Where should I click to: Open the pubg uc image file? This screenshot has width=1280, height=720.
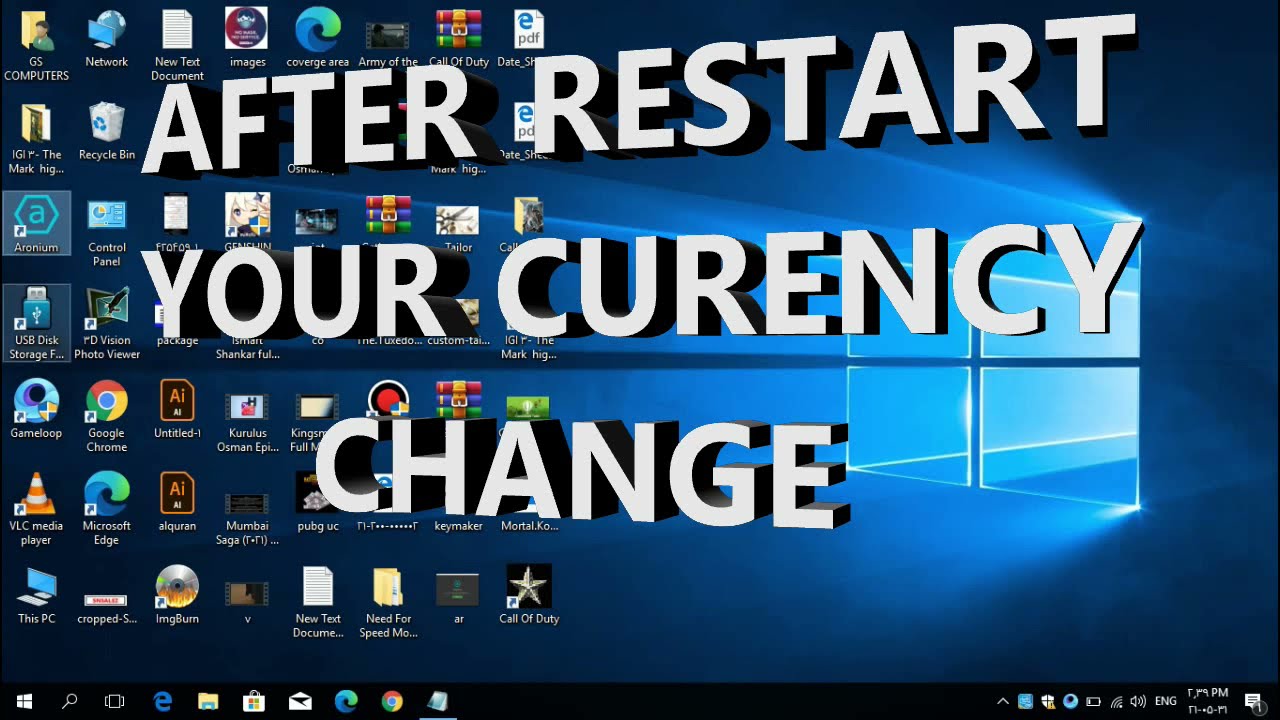(x=318, y=503)
